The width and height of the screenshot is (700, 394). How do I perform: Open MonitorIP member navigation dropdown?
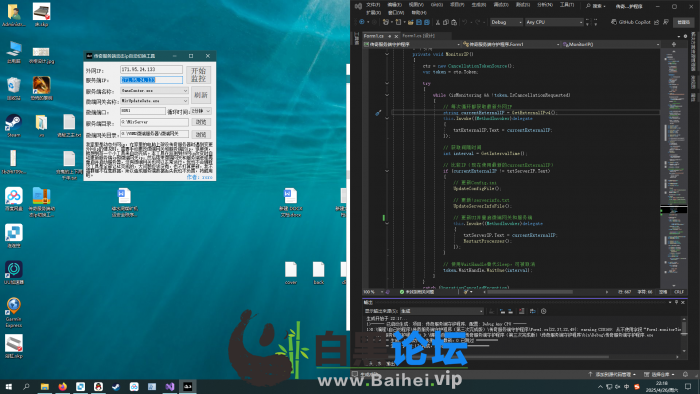[x=611, y=45]
